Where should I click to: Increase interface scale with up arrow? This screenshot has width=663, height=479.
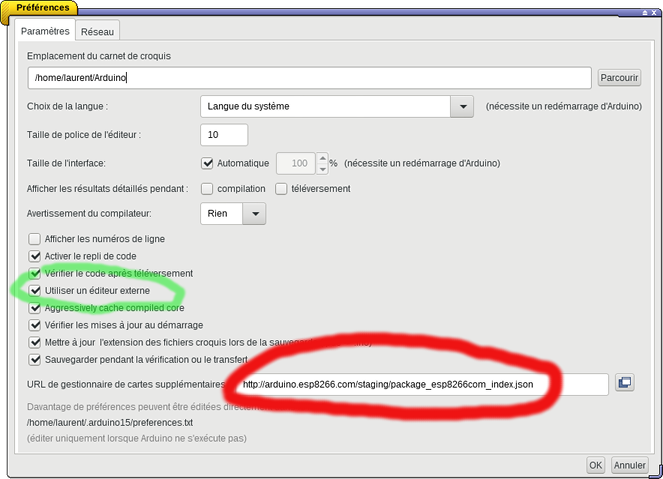[x=322, y=158]
